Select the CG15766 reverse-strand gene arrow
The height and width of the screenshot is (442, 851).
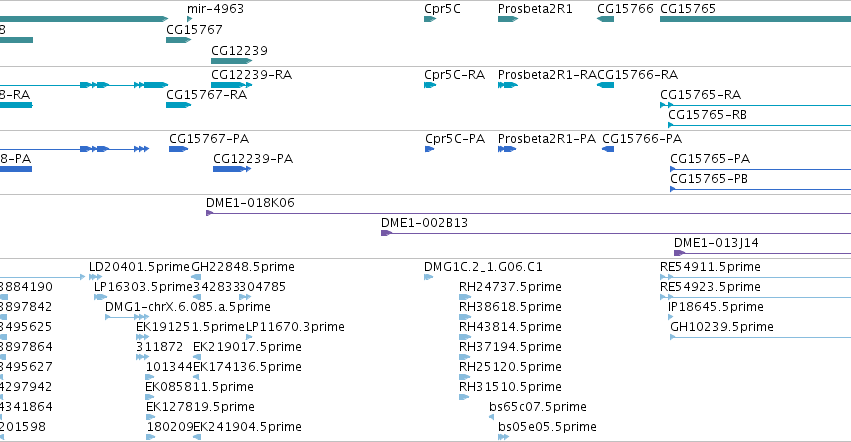coord(605,19)
